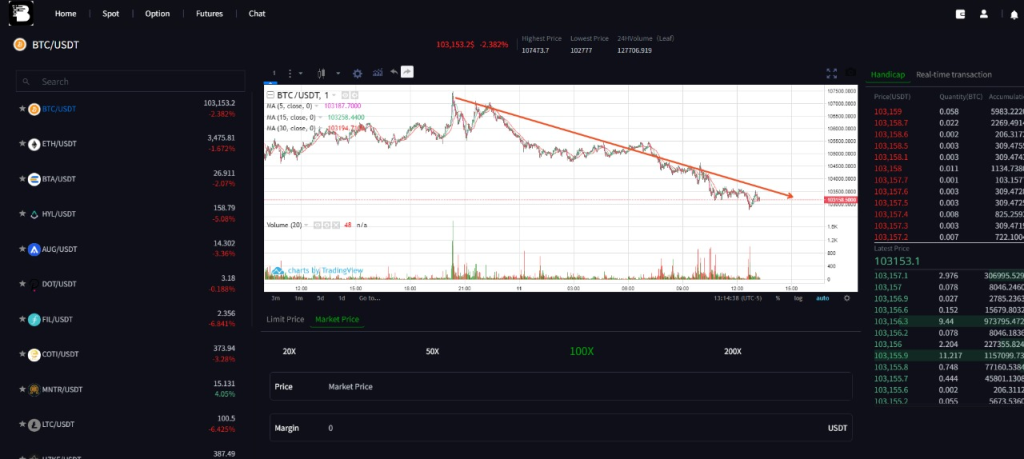Switch to Real-time transaction tab

[x=953, y=75]
